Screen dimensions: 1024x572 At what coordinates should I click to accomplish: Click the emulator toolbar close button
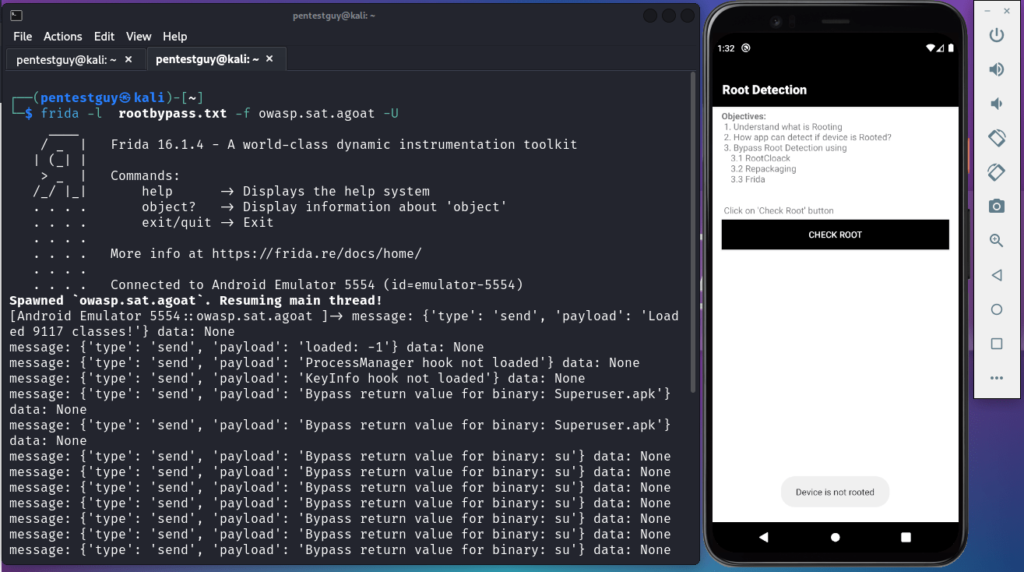pyautogui.click(x=1006, y=11)
